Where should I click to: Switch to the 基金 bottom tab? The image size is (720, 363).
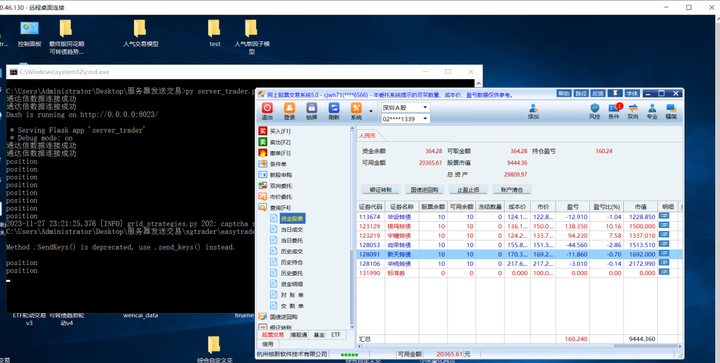[319, 335]
